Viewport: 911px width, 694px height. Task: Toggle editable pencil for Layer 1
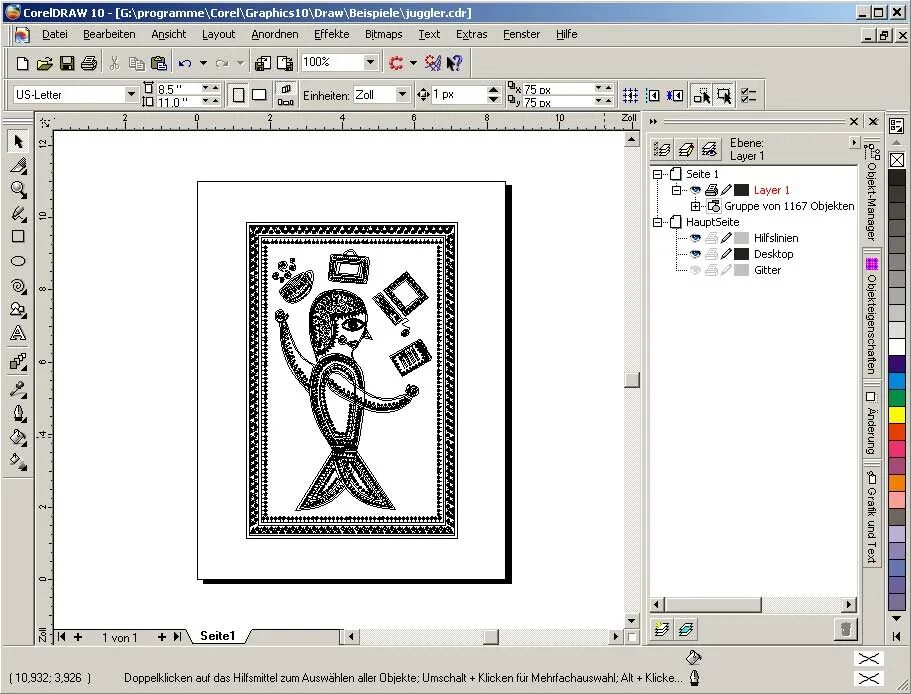[726, 190]
